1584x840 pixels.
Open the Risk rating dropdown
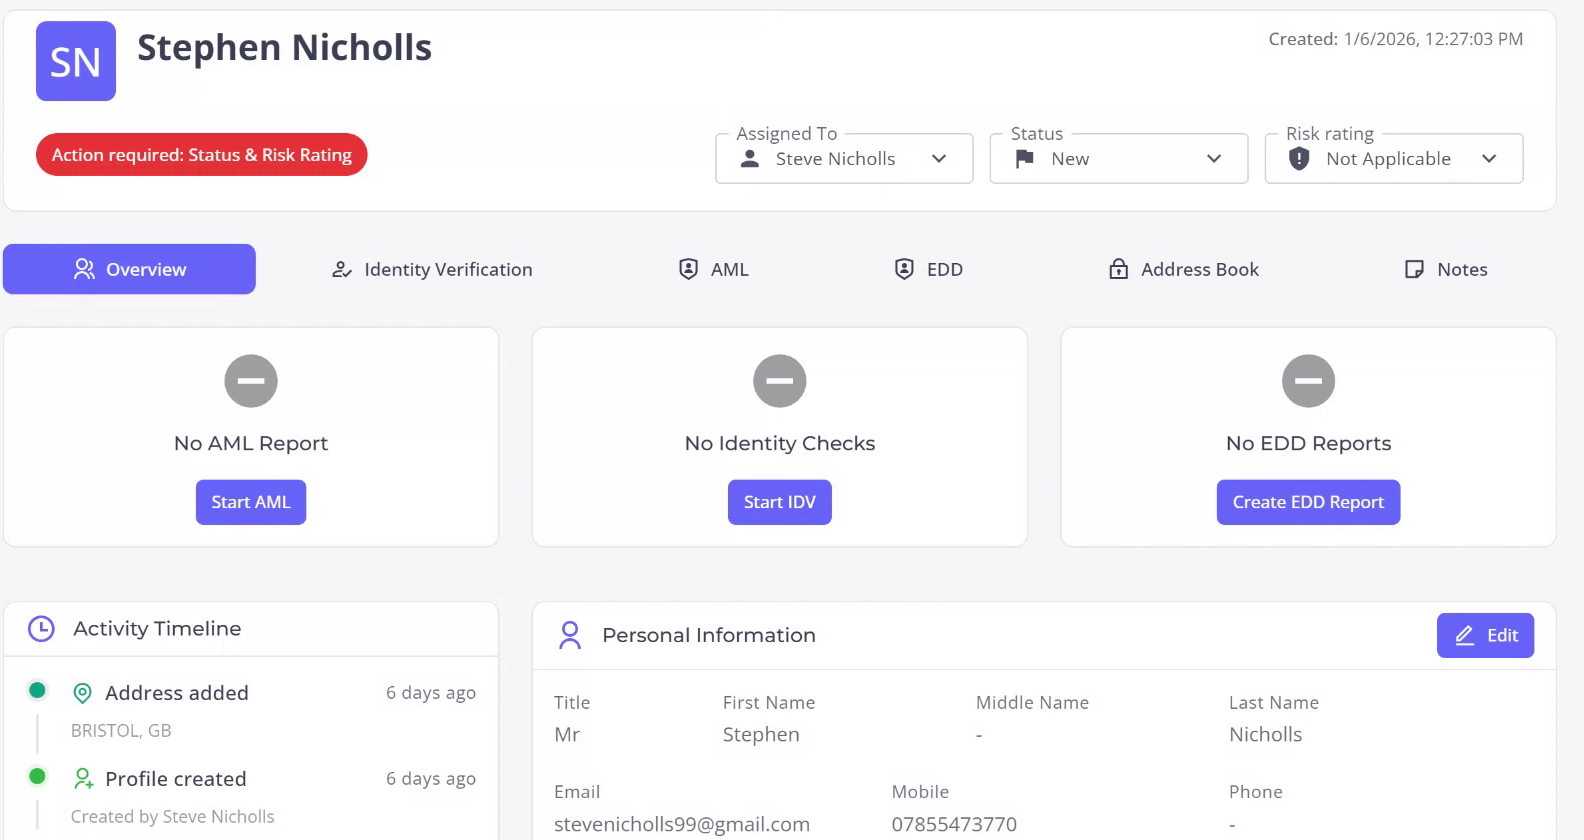1393,159
